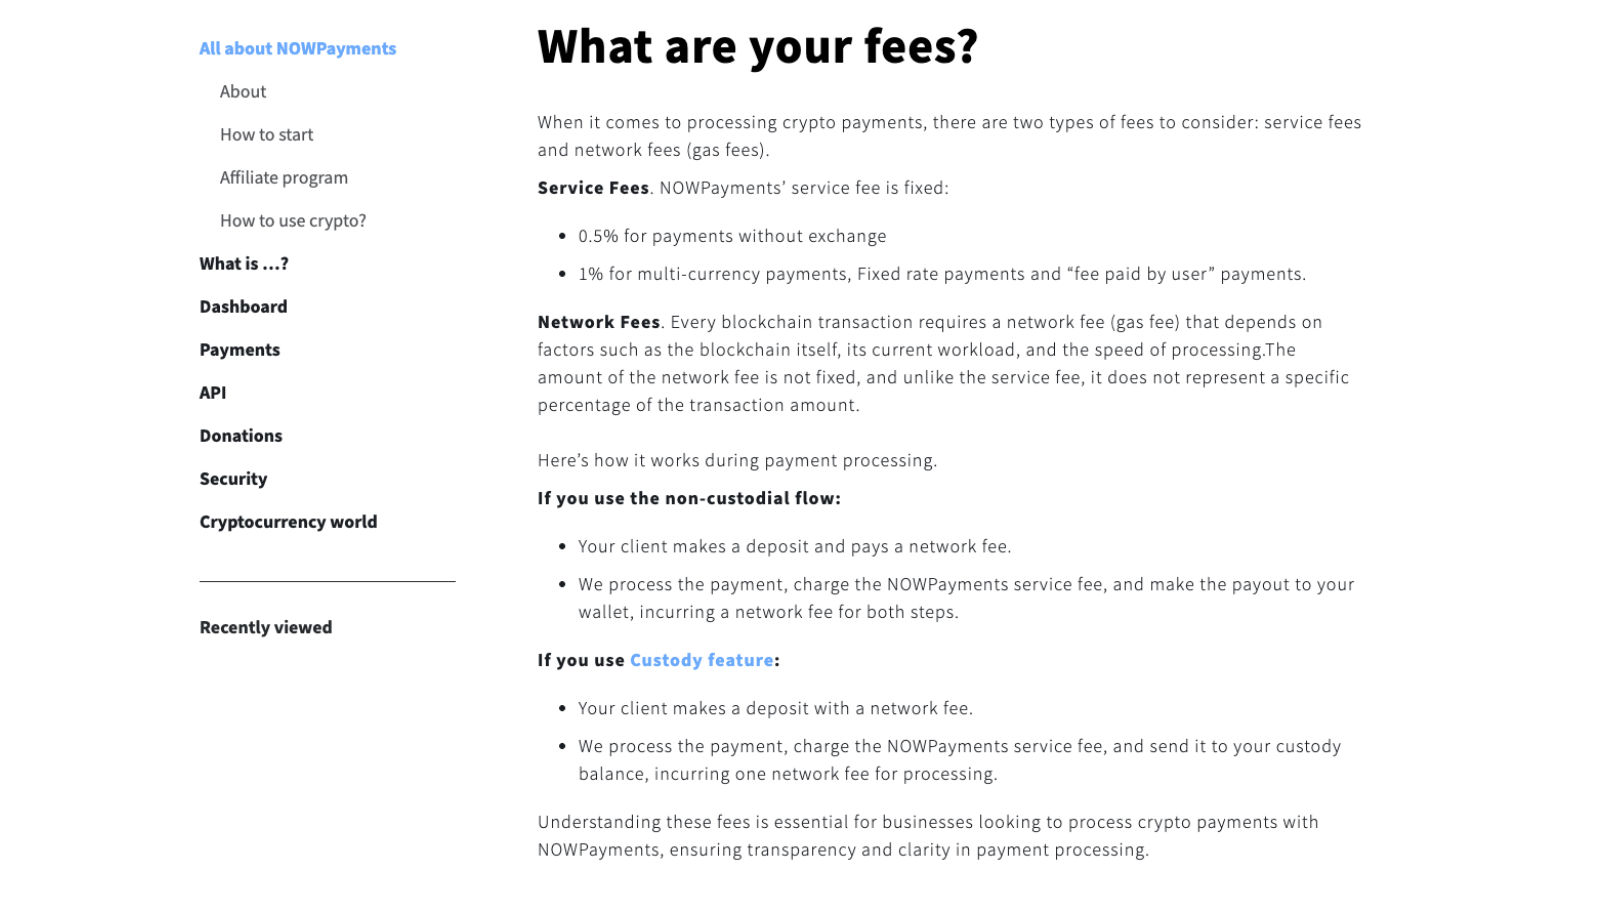Click the 1% multi-currency payments bullet
The image size is (1600, 900).
coord(941,274)
